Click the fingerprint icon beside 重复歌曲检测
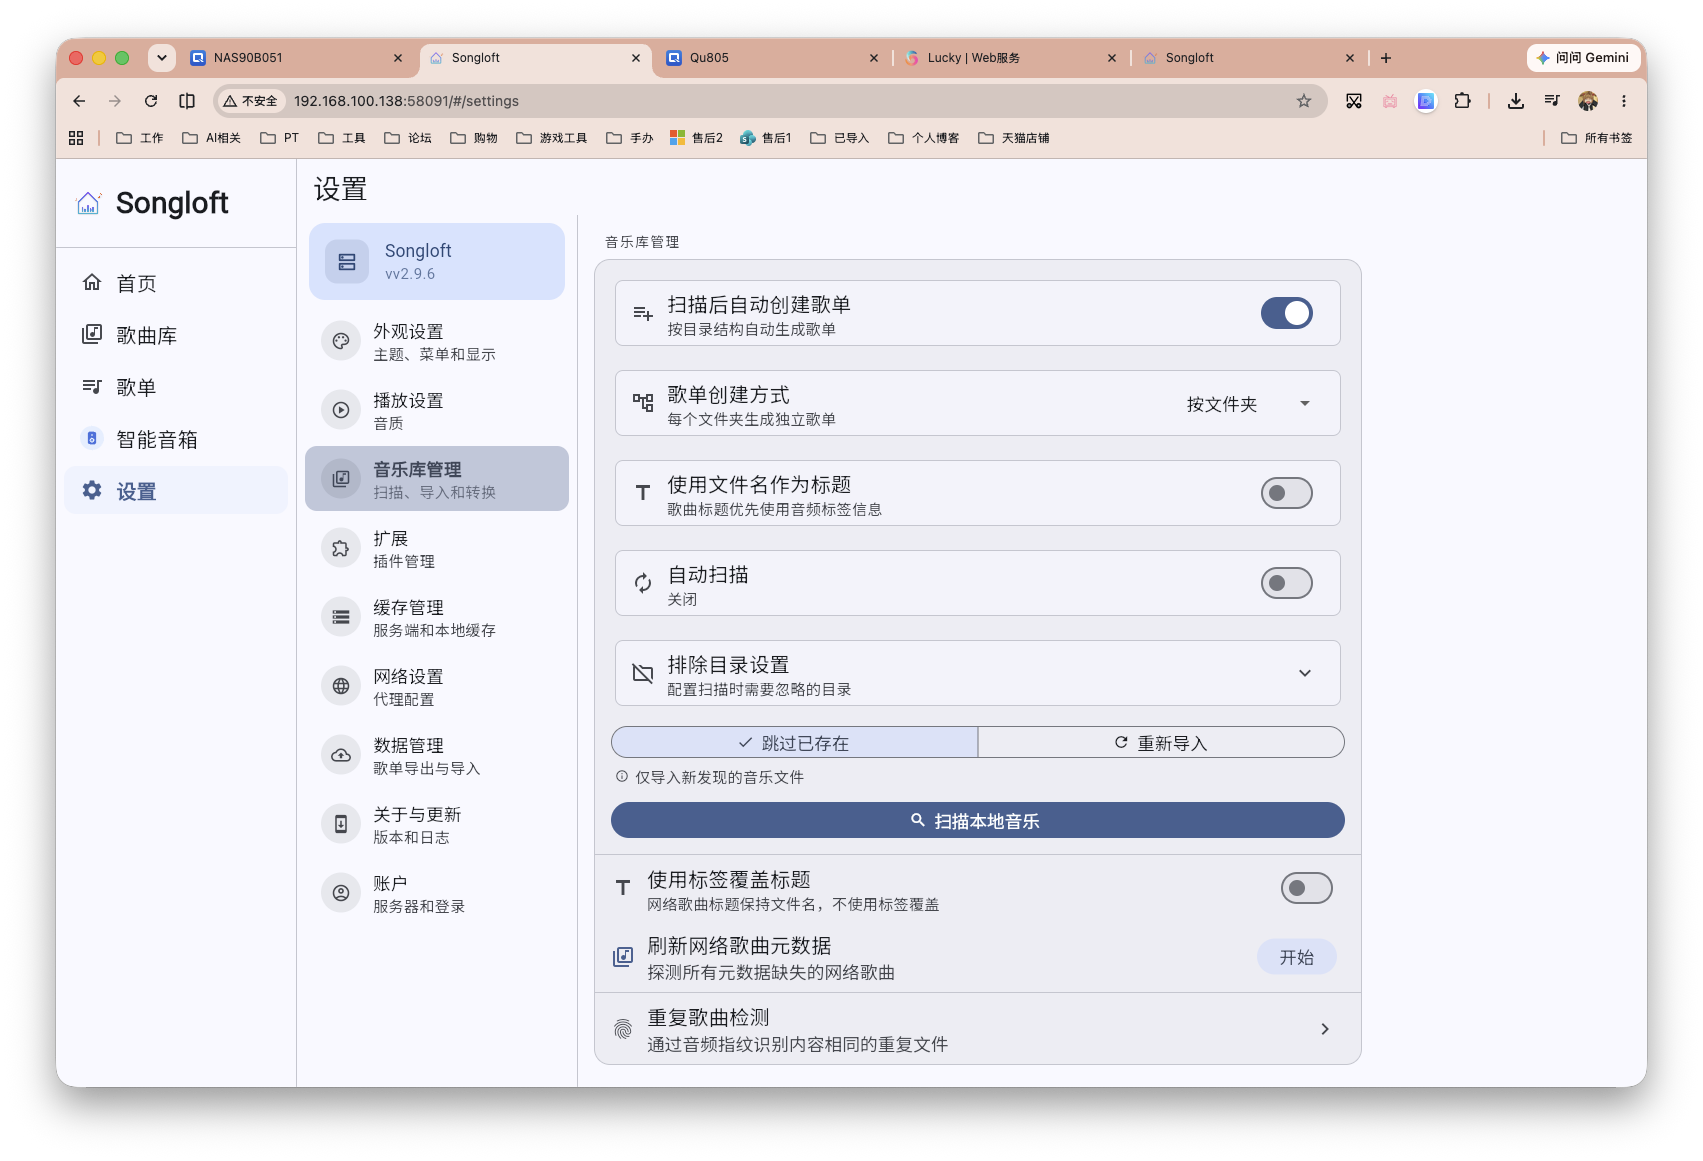This screenshot has width=1703, height=1161. [623, 1029]
